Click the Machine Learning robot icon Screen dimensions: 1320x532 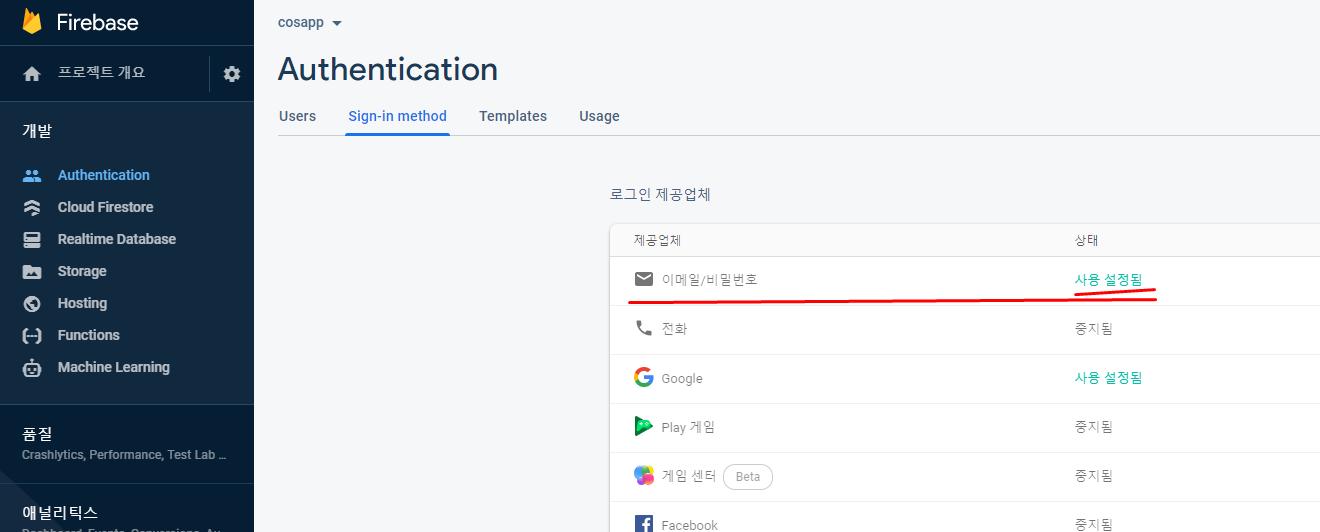[32, 367]
